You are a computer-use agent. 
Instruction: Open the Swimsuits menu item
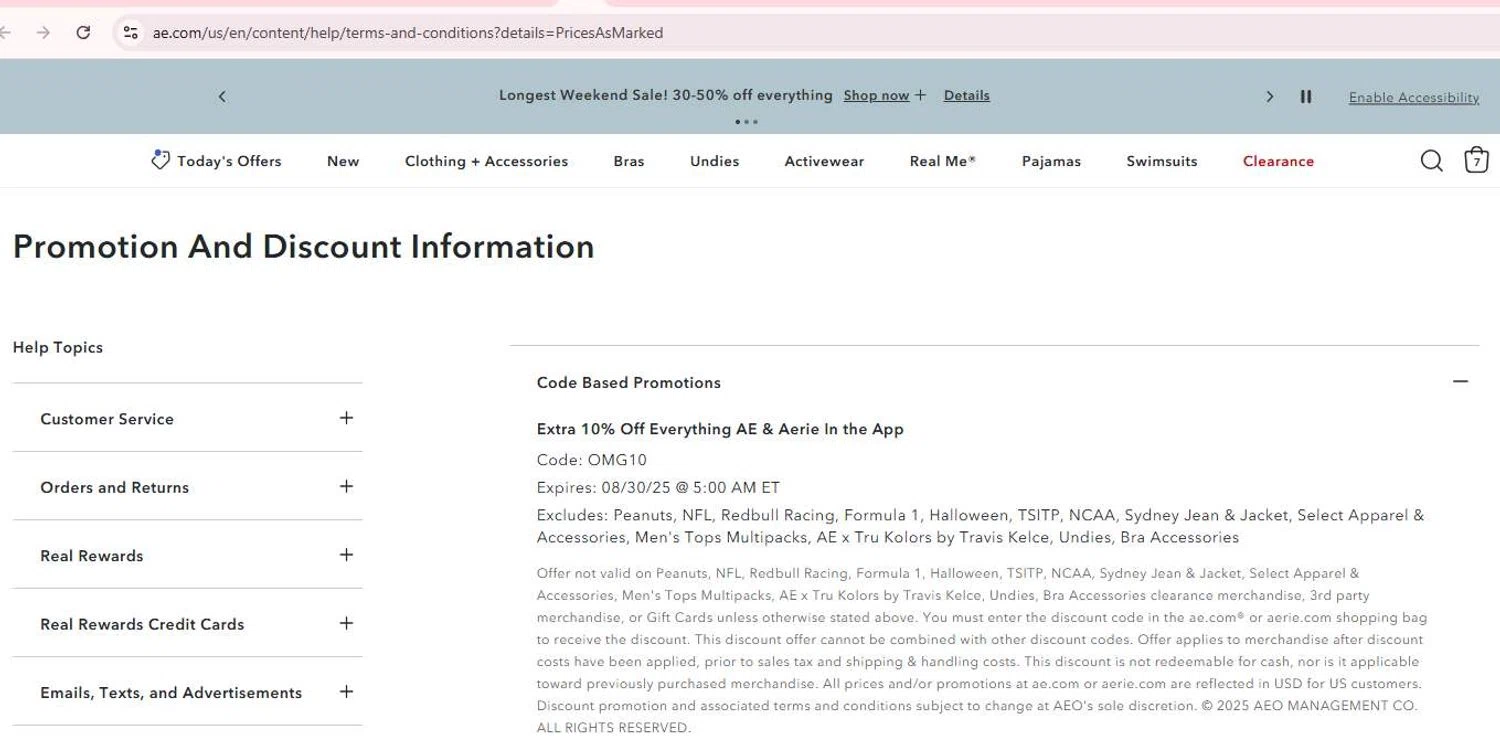pyautogui.click(x=1162, y=161)
